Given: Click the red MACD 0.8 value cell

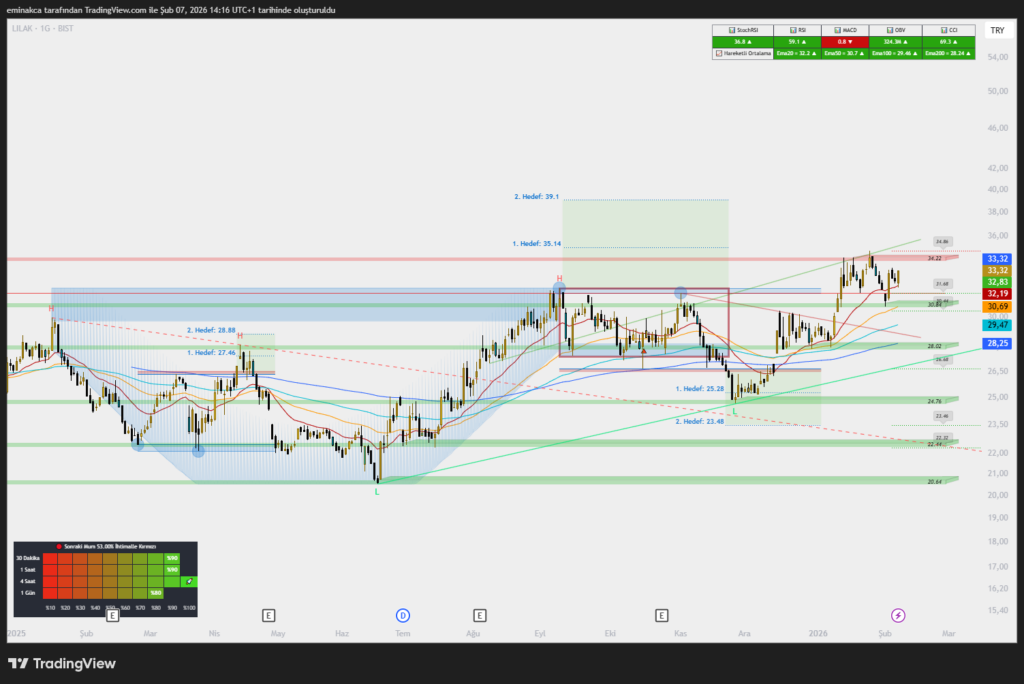Looking at the screenshot, I should (x=843, y=42).
